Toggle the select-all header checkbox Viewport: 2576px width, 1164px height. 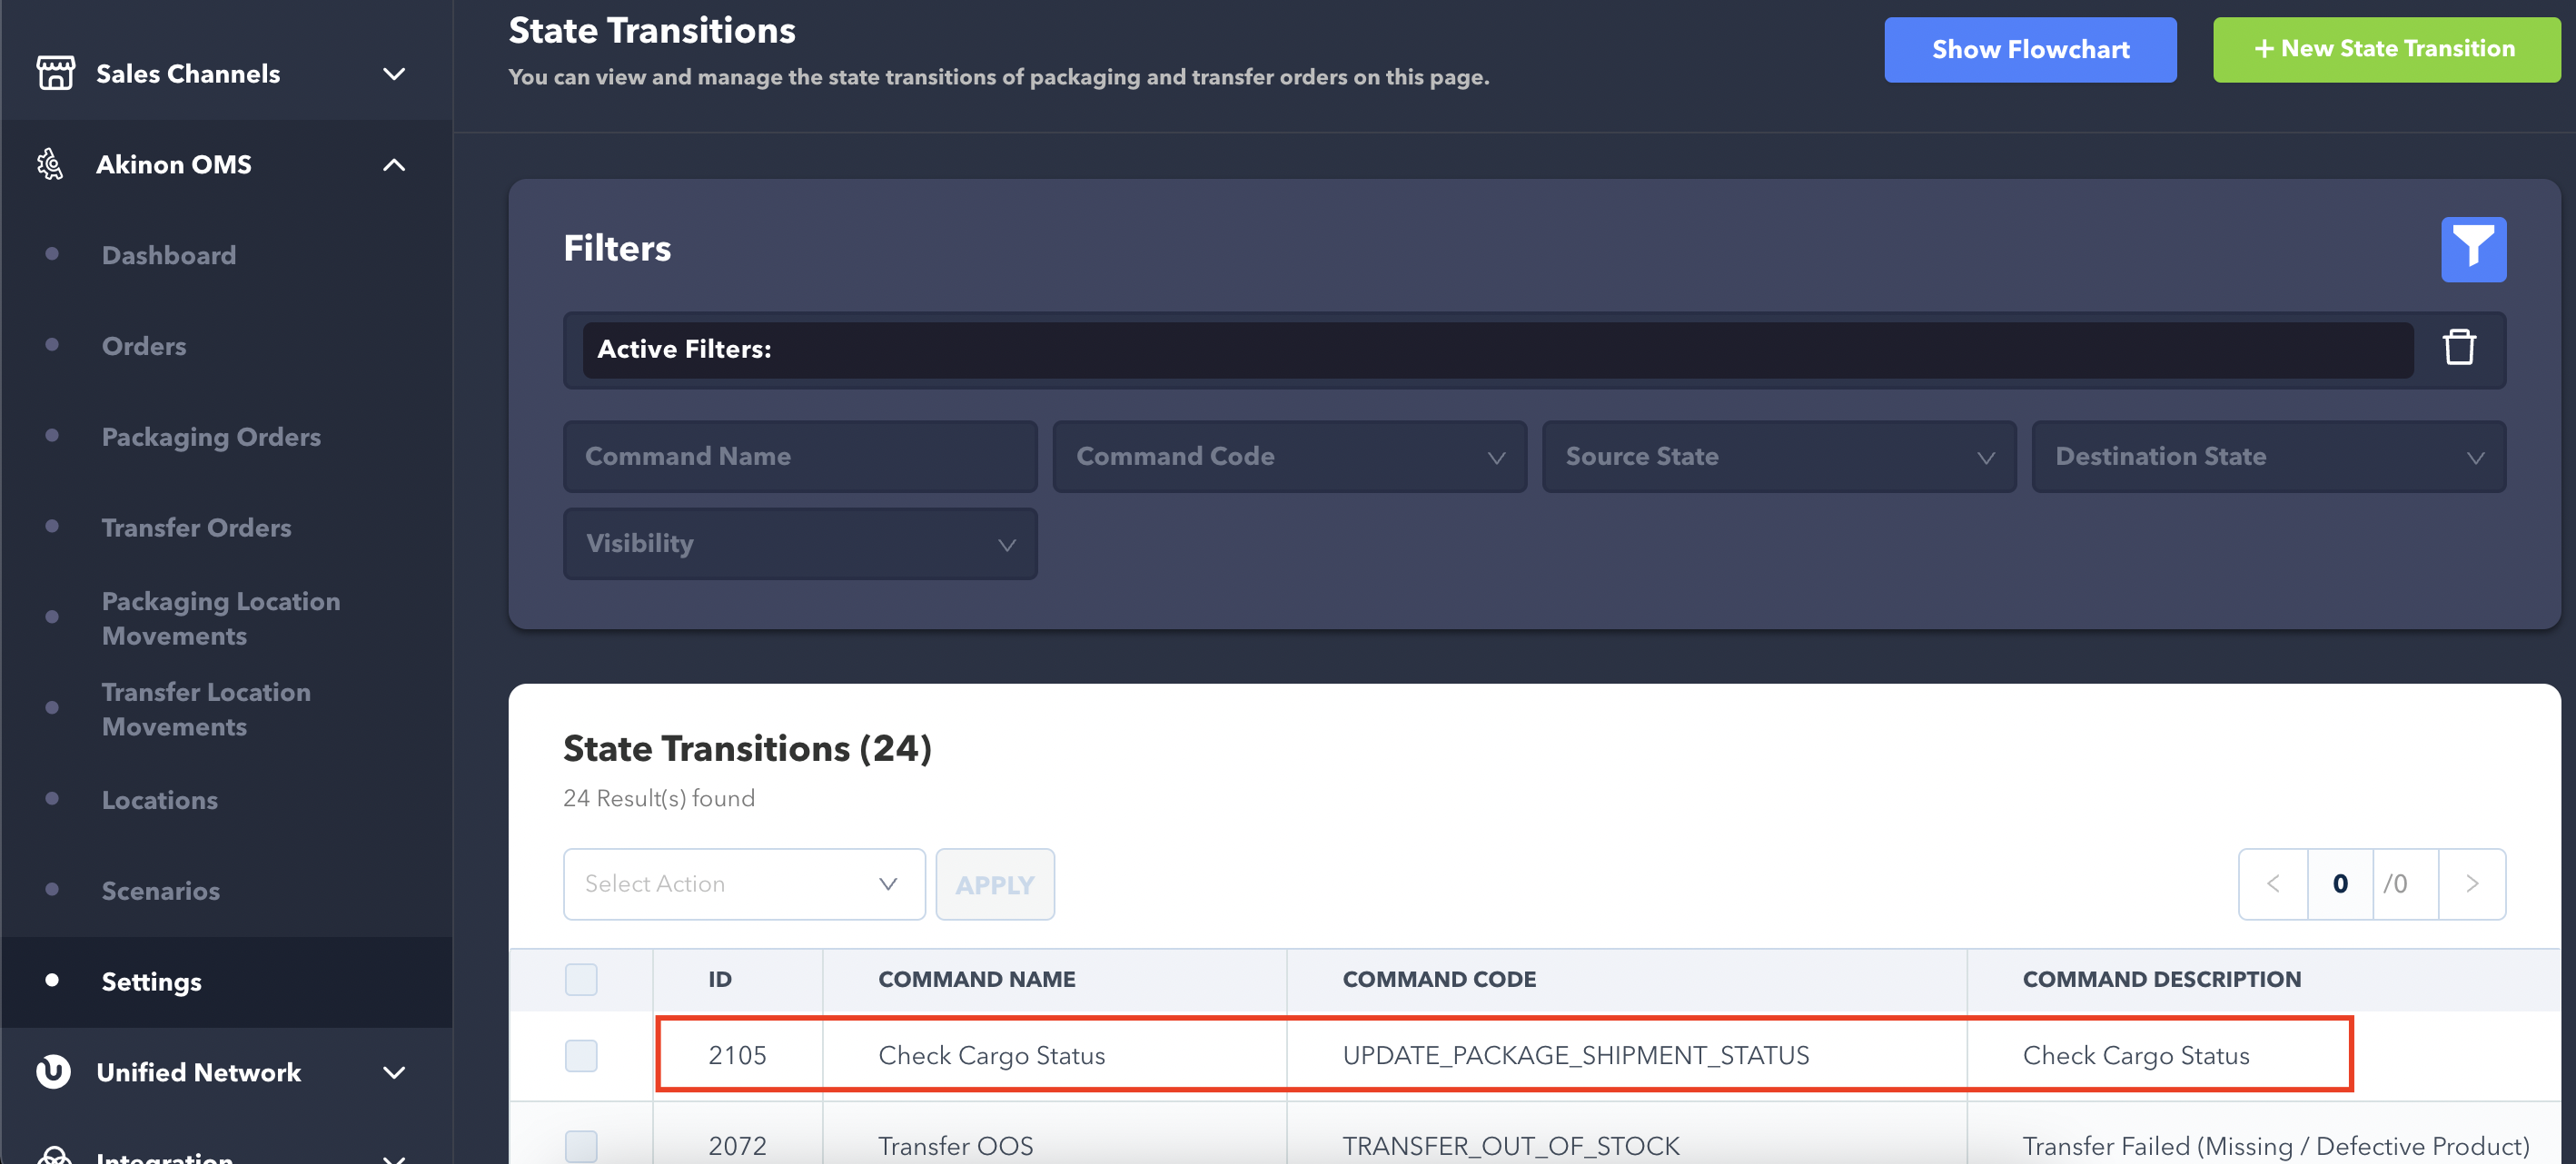coord(580,978)
